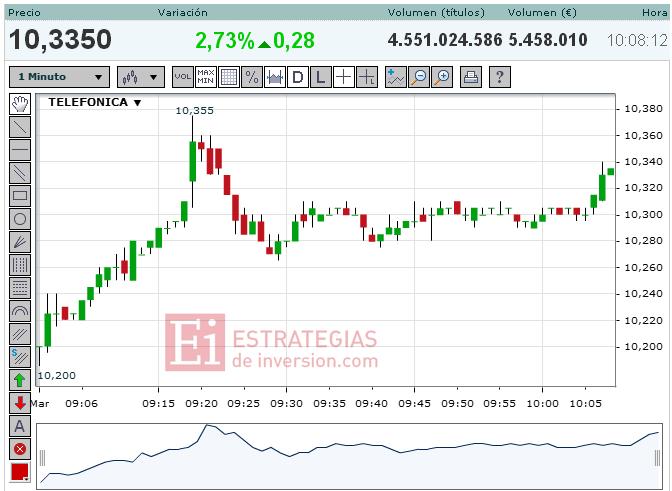The image size is (672, 491).
Task: Click the 10:00 time axis label
Action: [543, 404]
